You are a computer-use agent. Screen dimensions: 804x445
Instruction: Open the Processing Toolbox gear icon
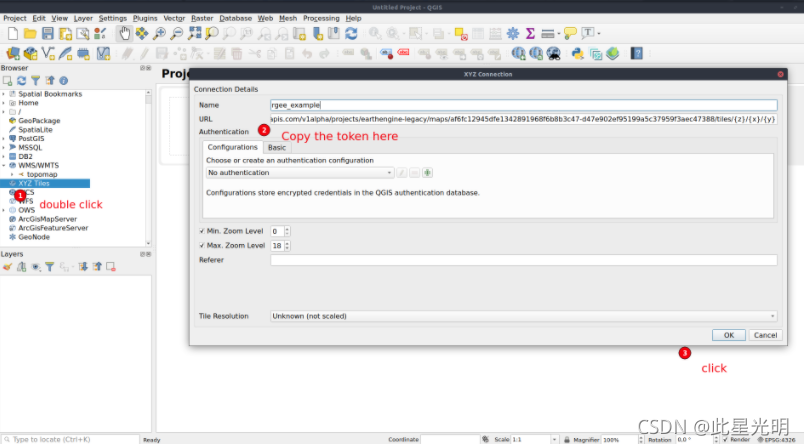[513, 34]
